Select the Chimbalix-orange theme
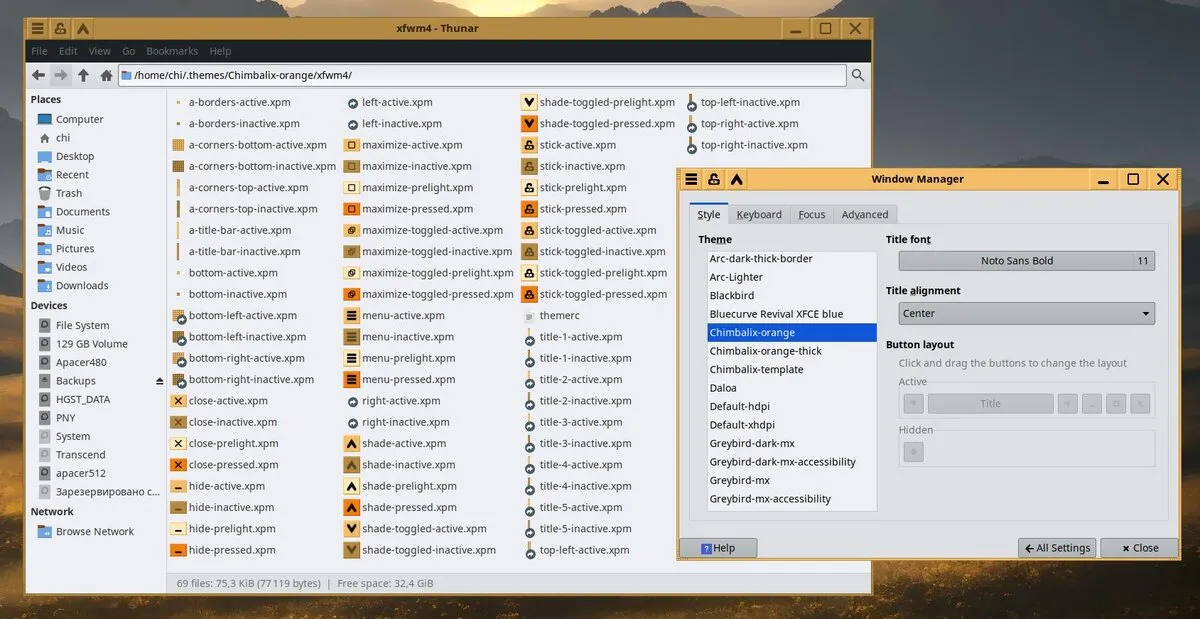Screen dimensions: 1200x619 coord(791,332)
